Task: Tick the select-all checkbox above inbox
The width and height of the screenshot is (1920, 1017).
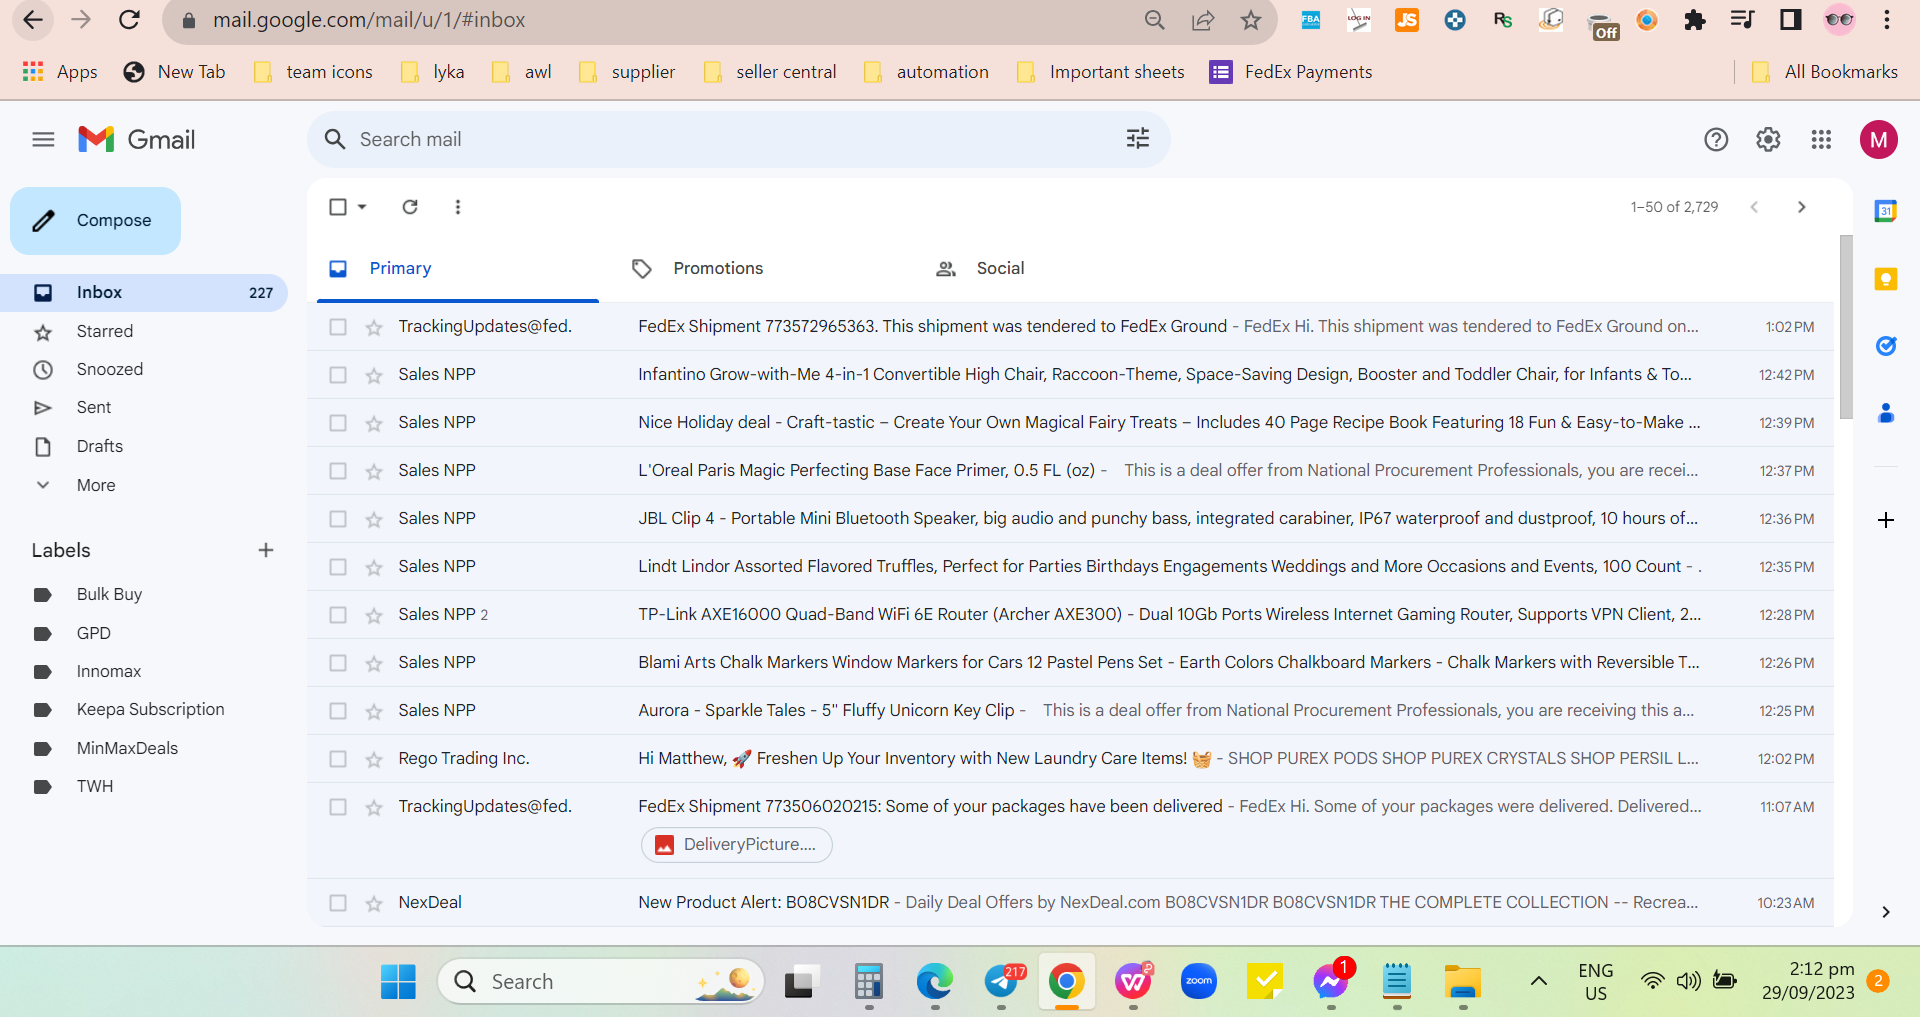Action: [x=338, y=207]
